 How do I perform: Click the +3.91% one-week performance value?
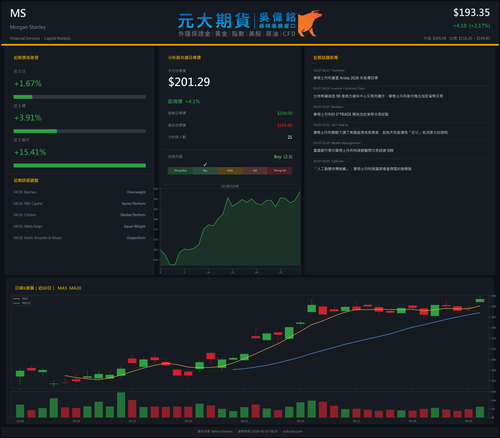28,118
